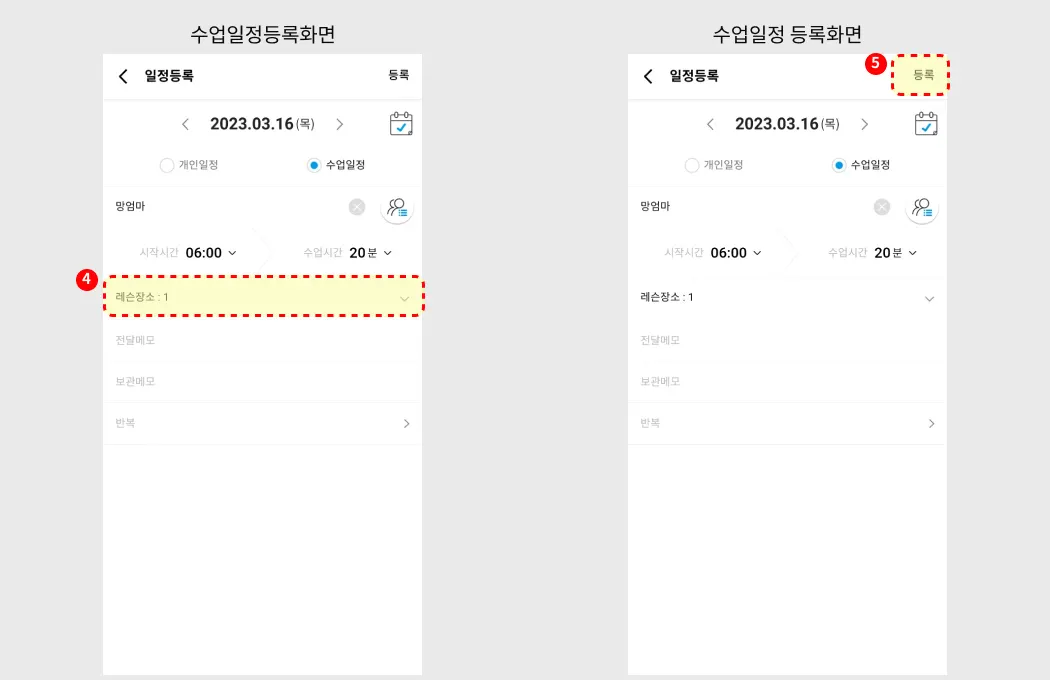Go back using left screen's back arrow
This screenshot has width=1050, height=680.
click(123, 76)
